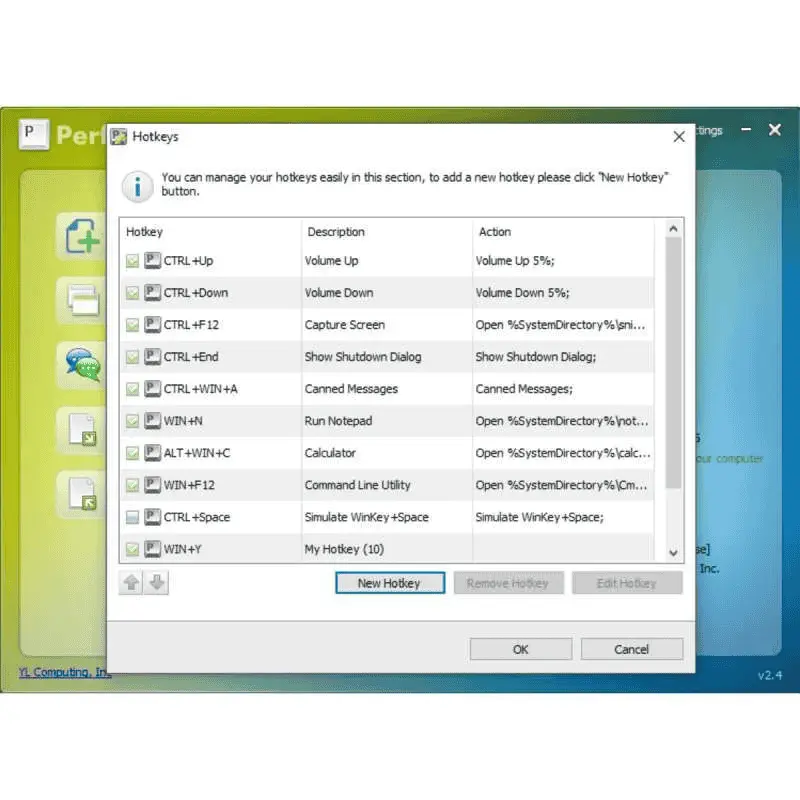Close the Hotkeys dialog with X
This screenshot has width=800, height=800.
(679, 137)
